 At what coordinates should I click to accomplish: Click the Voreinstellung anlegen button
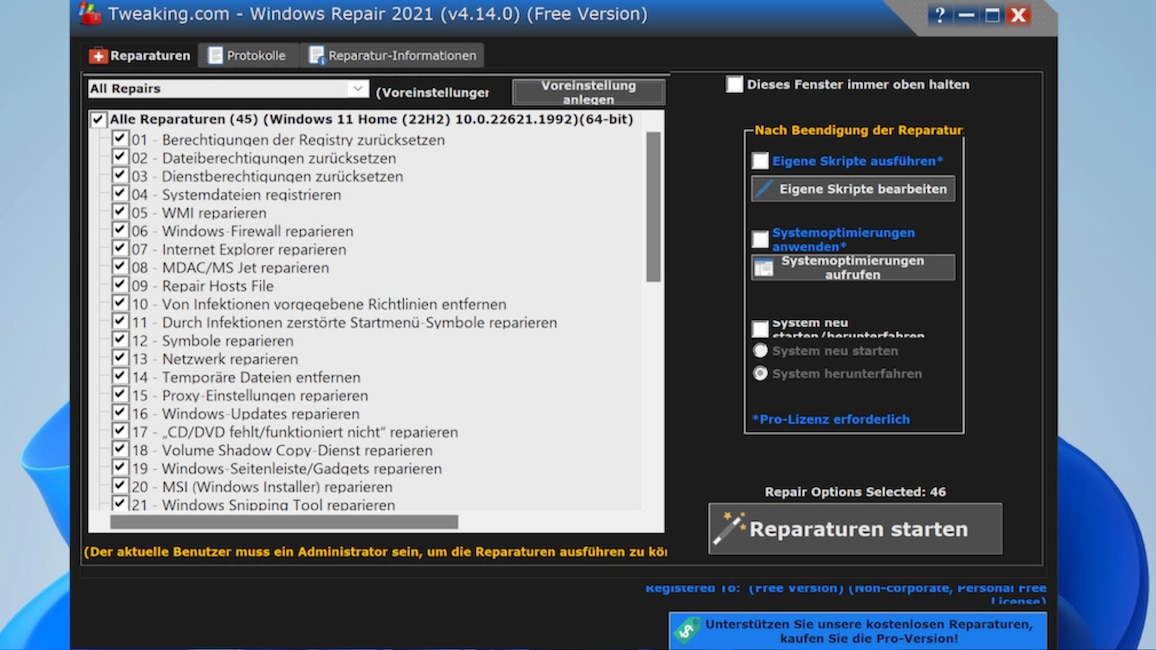588,92
